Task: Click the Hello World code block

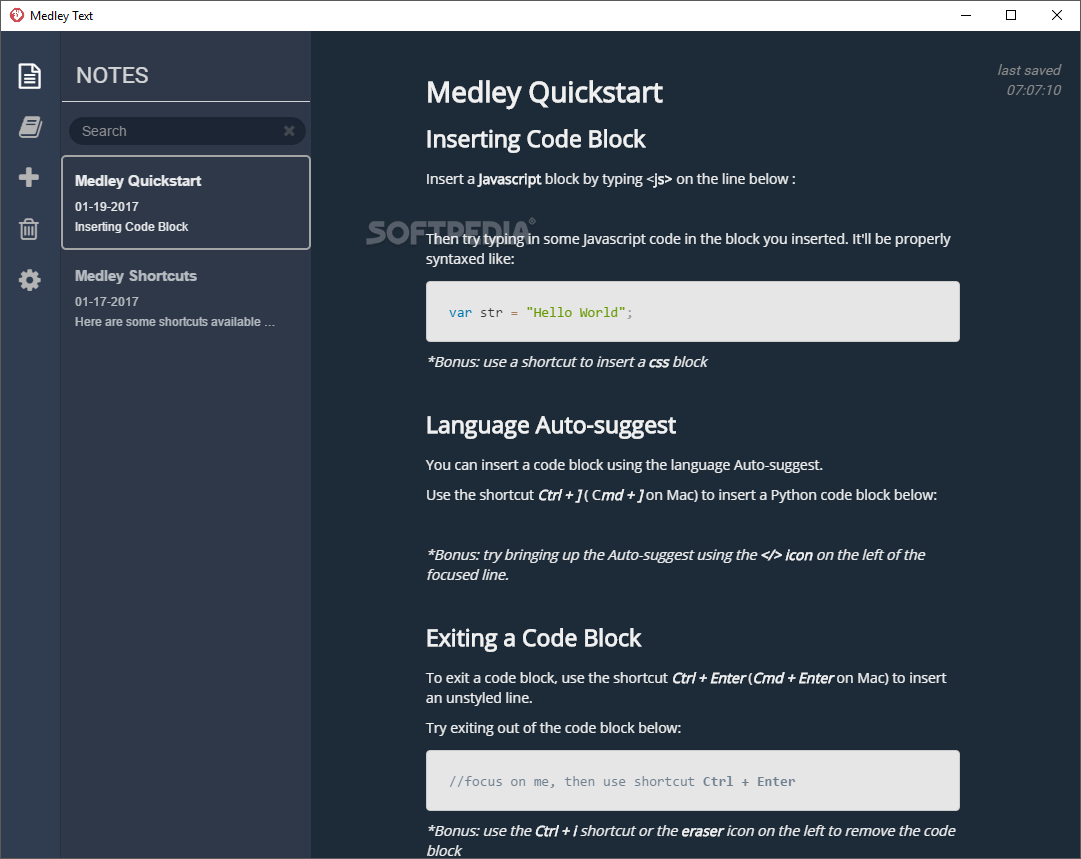Action: [692, 312]
